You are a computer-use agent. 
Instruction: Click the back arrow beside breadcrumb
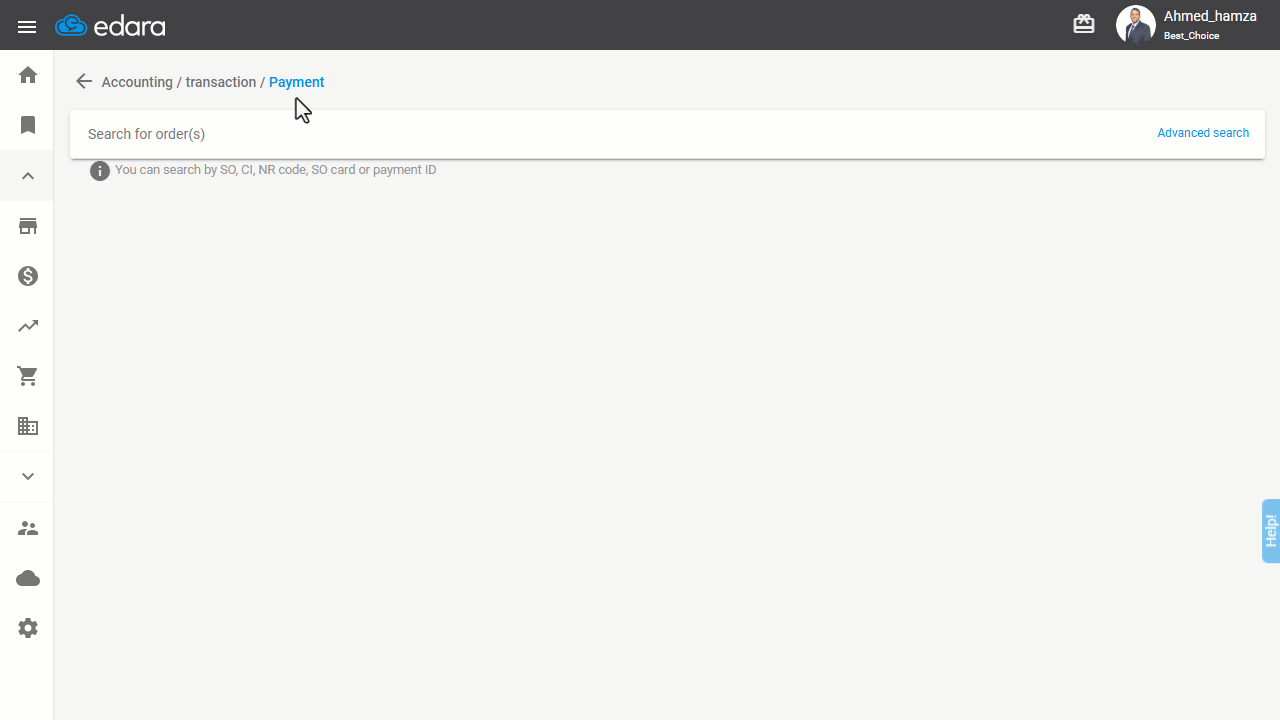point(84,82)
